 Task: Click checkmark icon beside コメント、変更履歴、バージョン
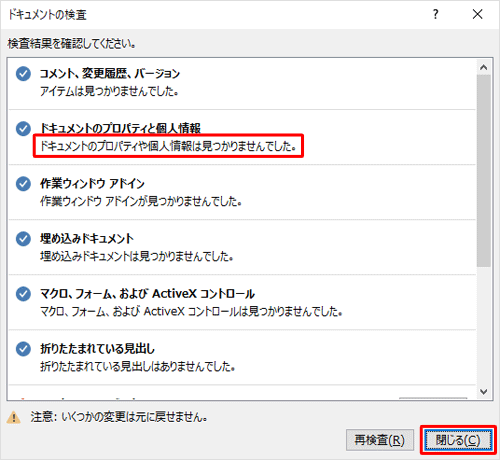pyautogui.click(x=23, y=74)
